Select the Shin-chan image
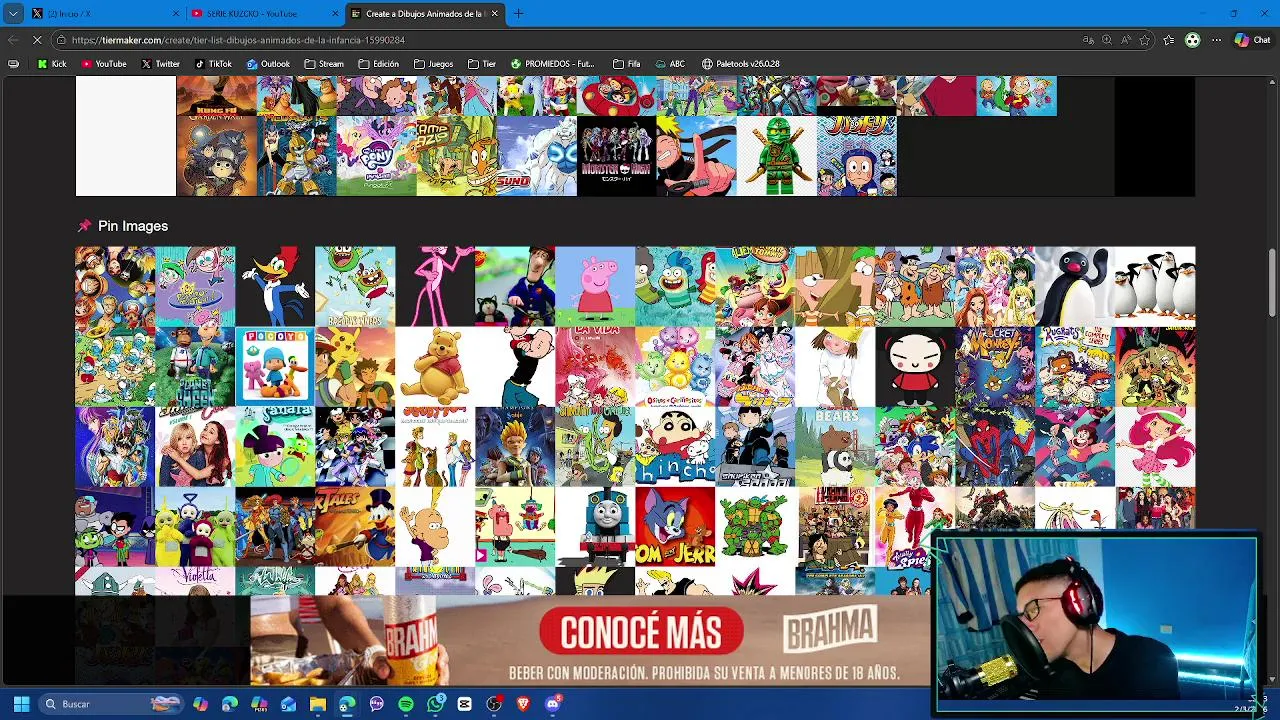 click(x=675, y=447)
